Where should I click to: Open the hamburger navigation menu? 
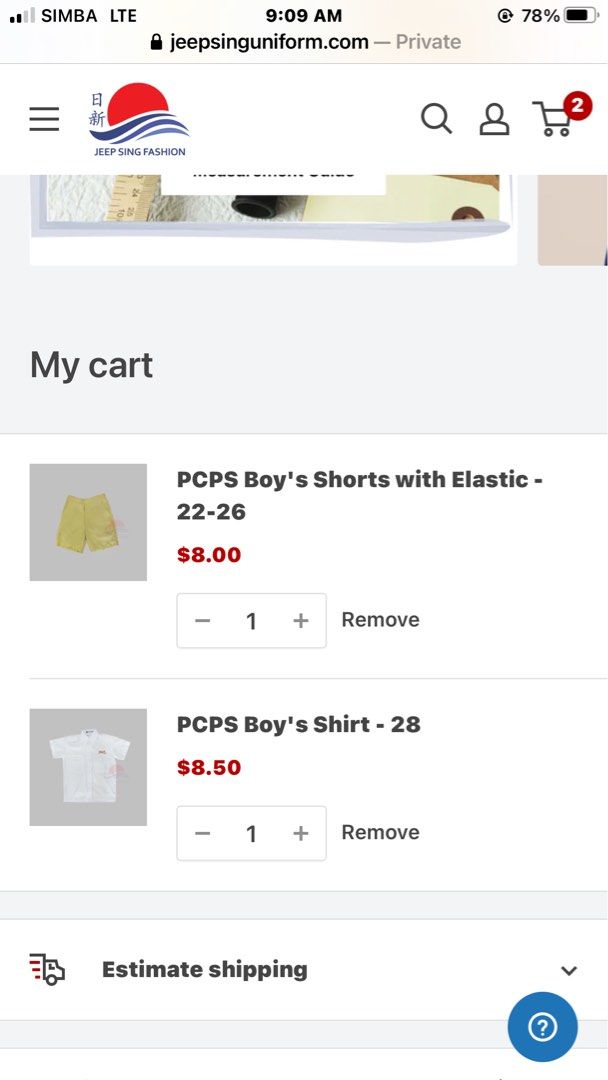click(x=44, y=119)
